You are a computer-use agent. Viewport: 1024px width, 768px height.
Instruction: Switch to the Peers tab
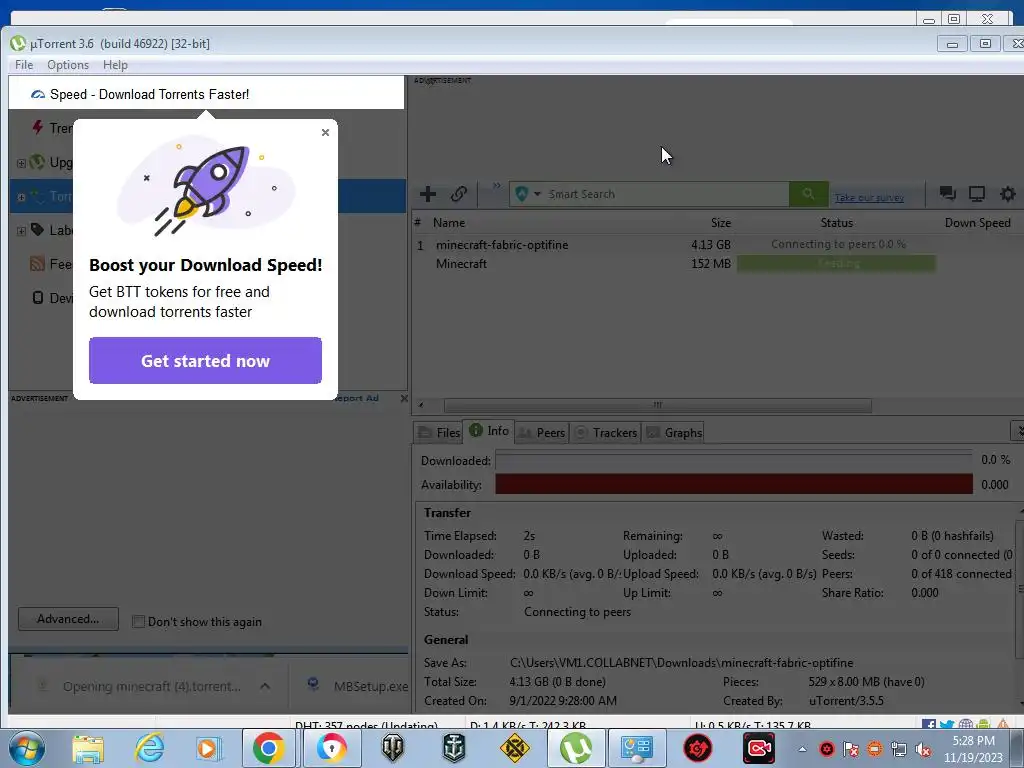tap(541, 432)
